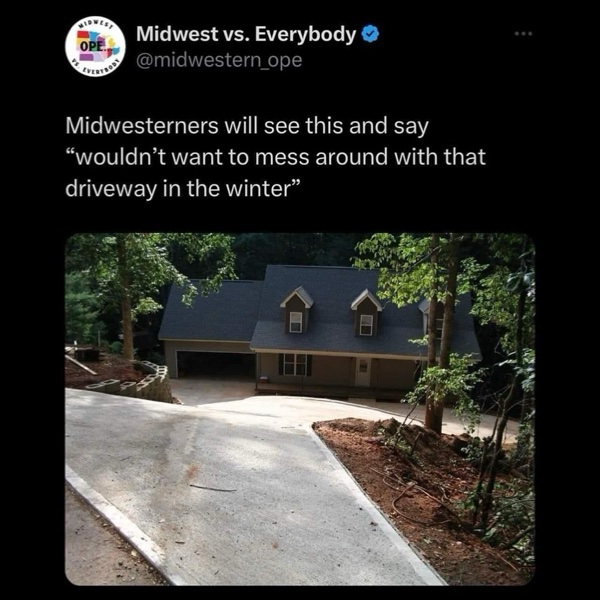Open the @midwestern_ope handle link
600x600 pixels.
(219, 60)
